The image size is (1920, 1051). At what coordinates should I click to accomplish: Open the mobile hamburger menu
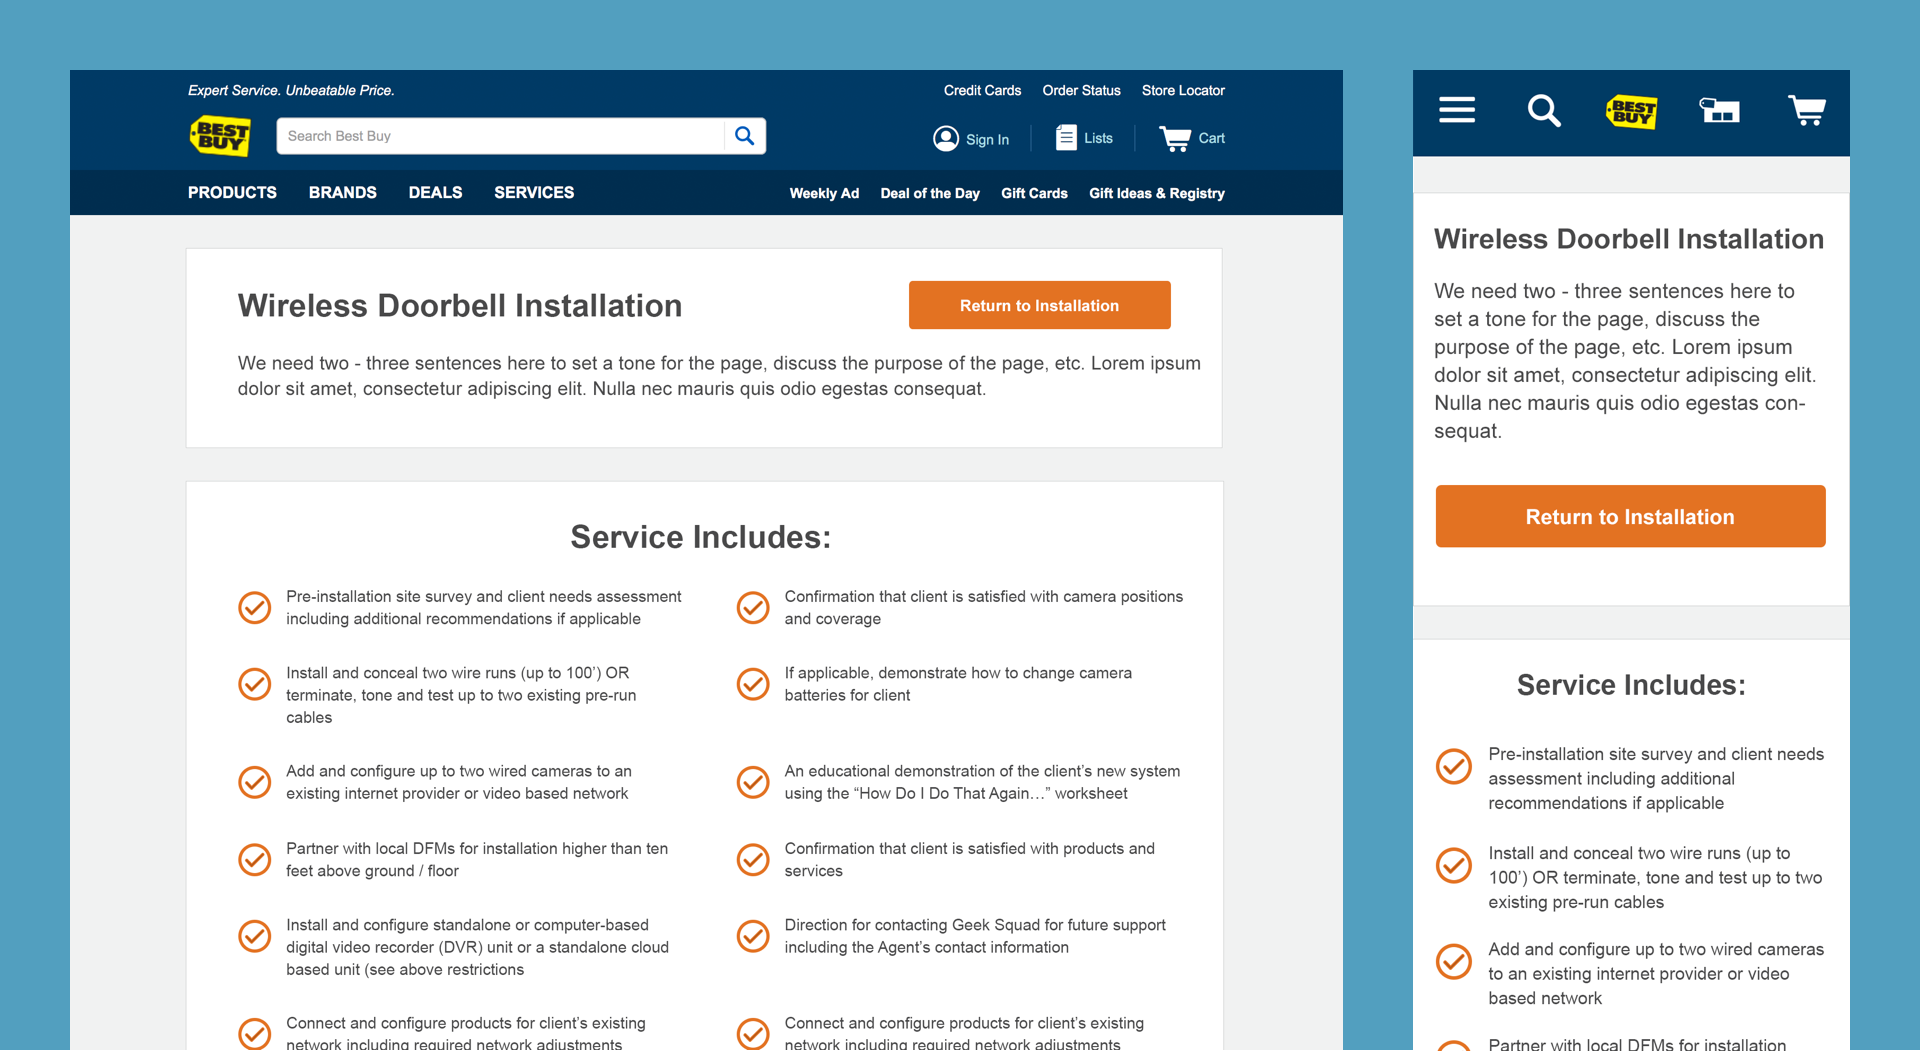point(1456,110)
